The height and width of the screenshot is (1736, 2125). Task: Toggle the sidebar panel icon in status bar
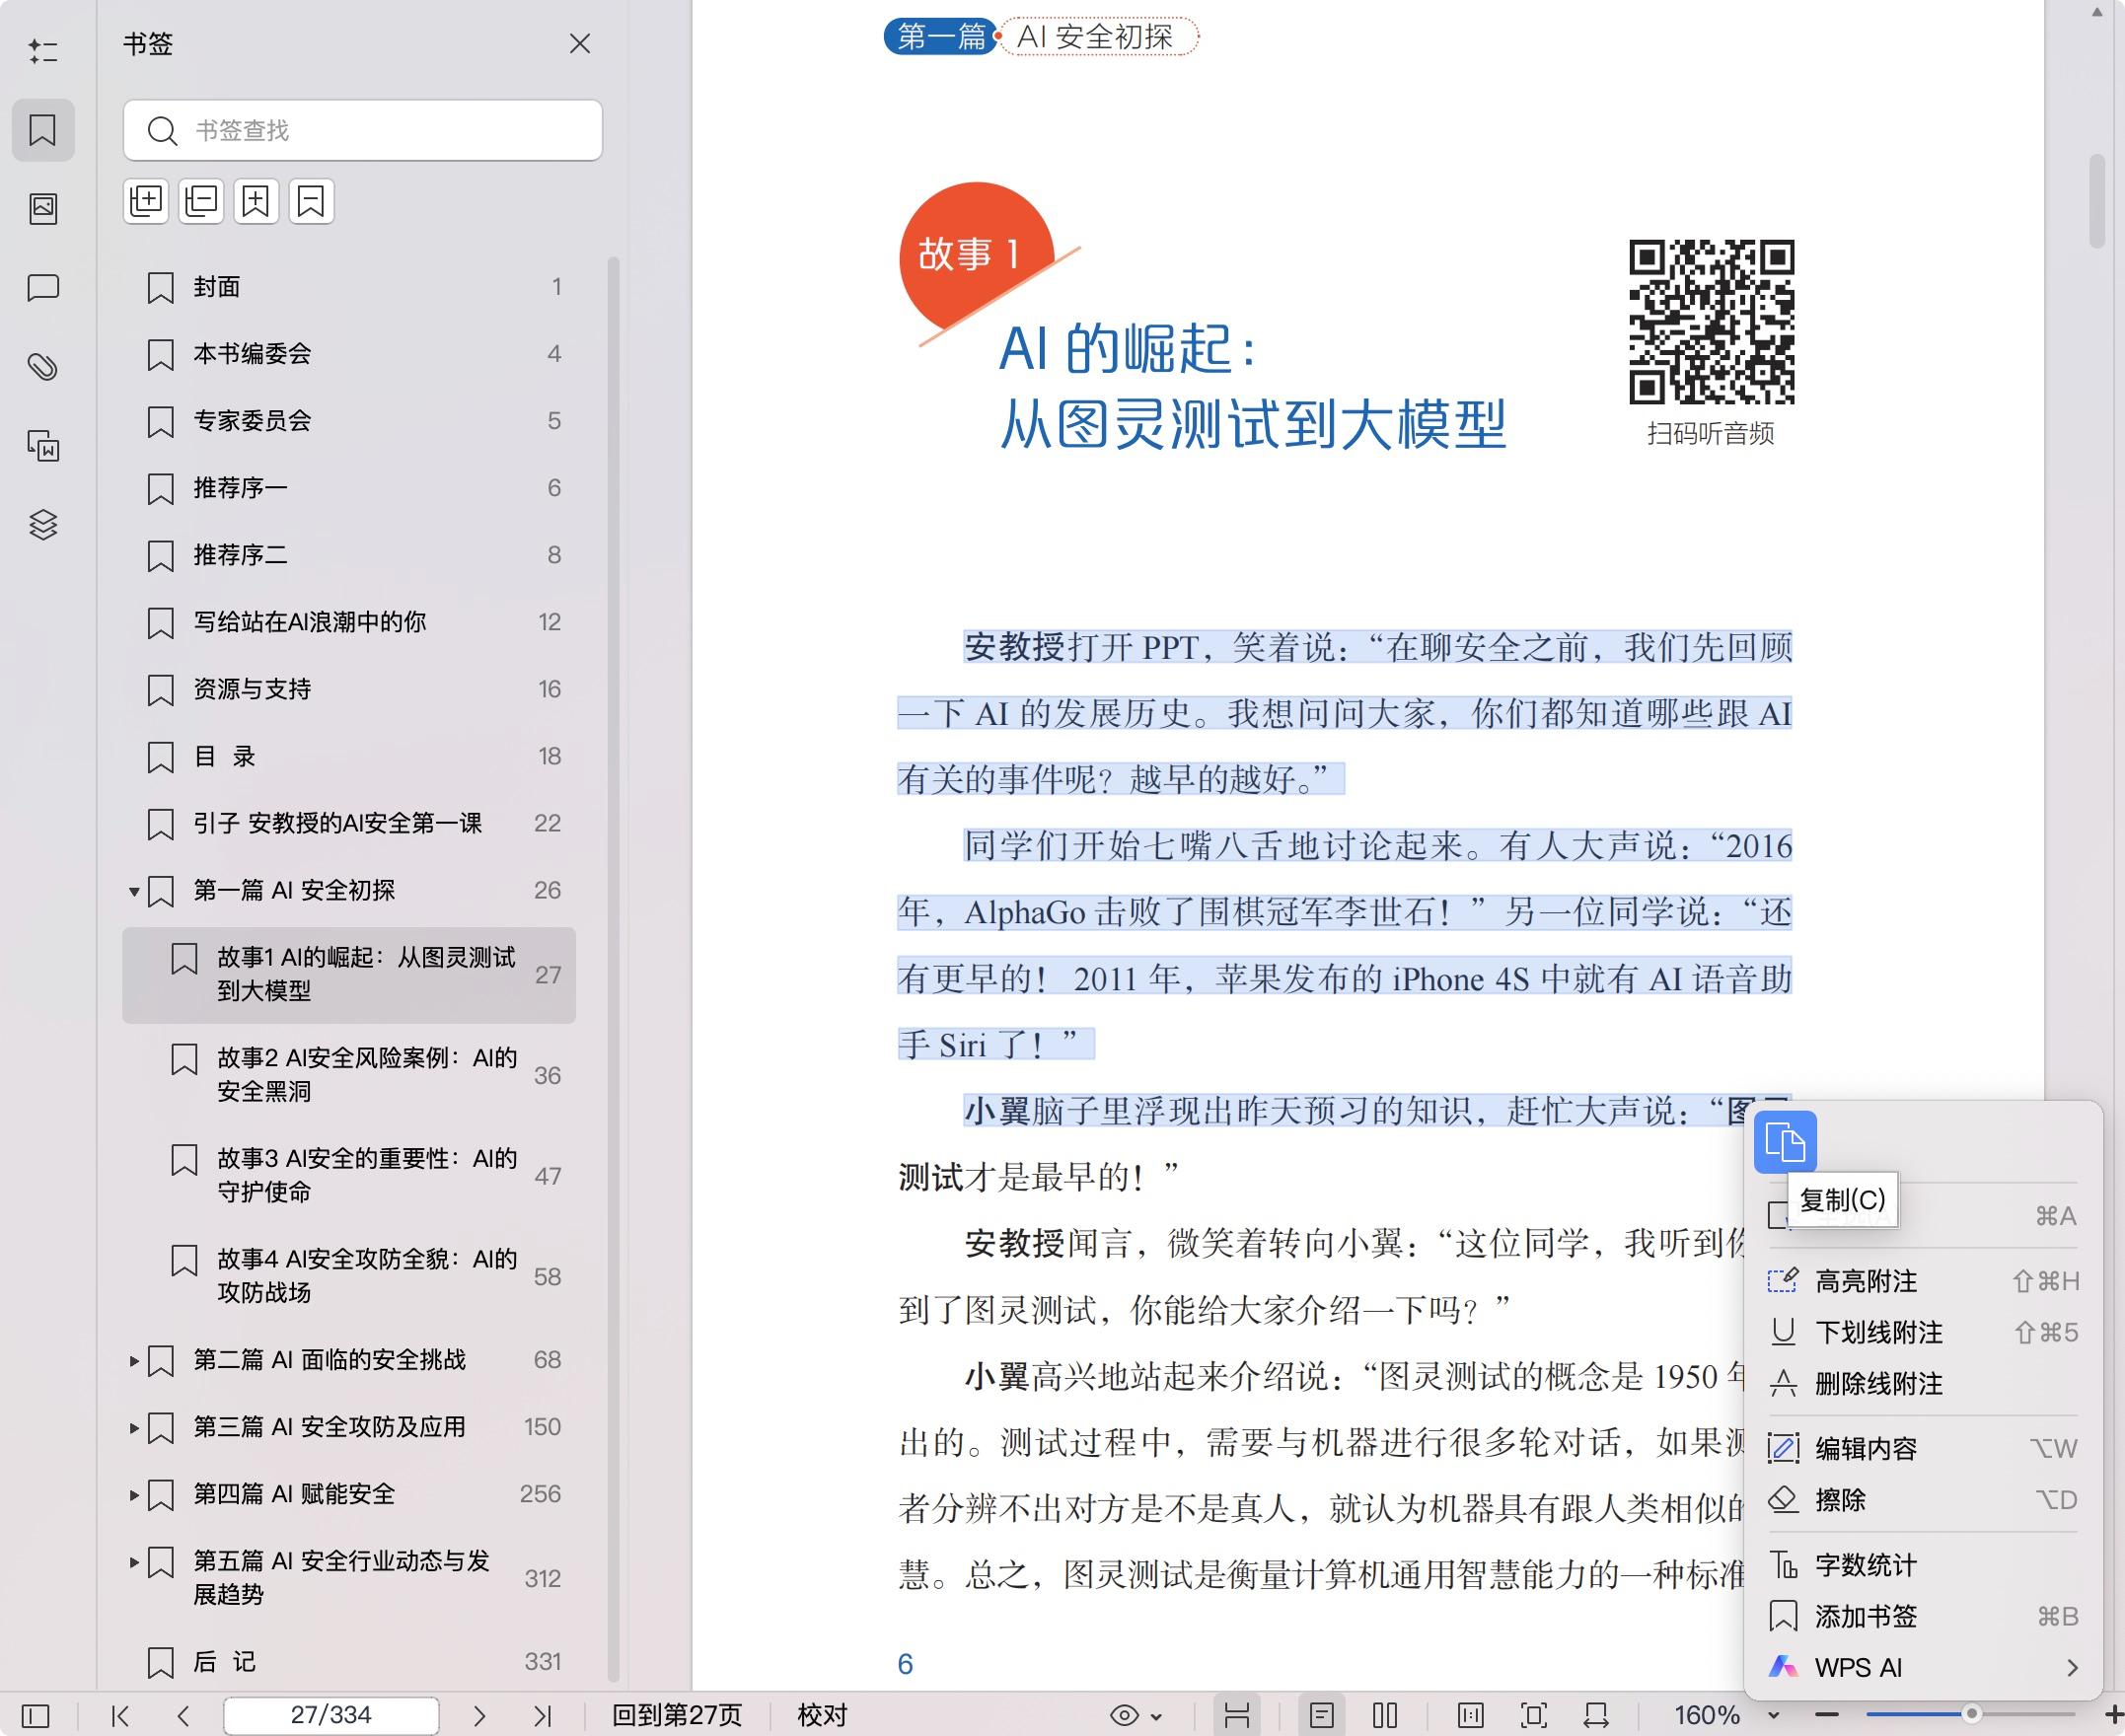pos(35,1716)
